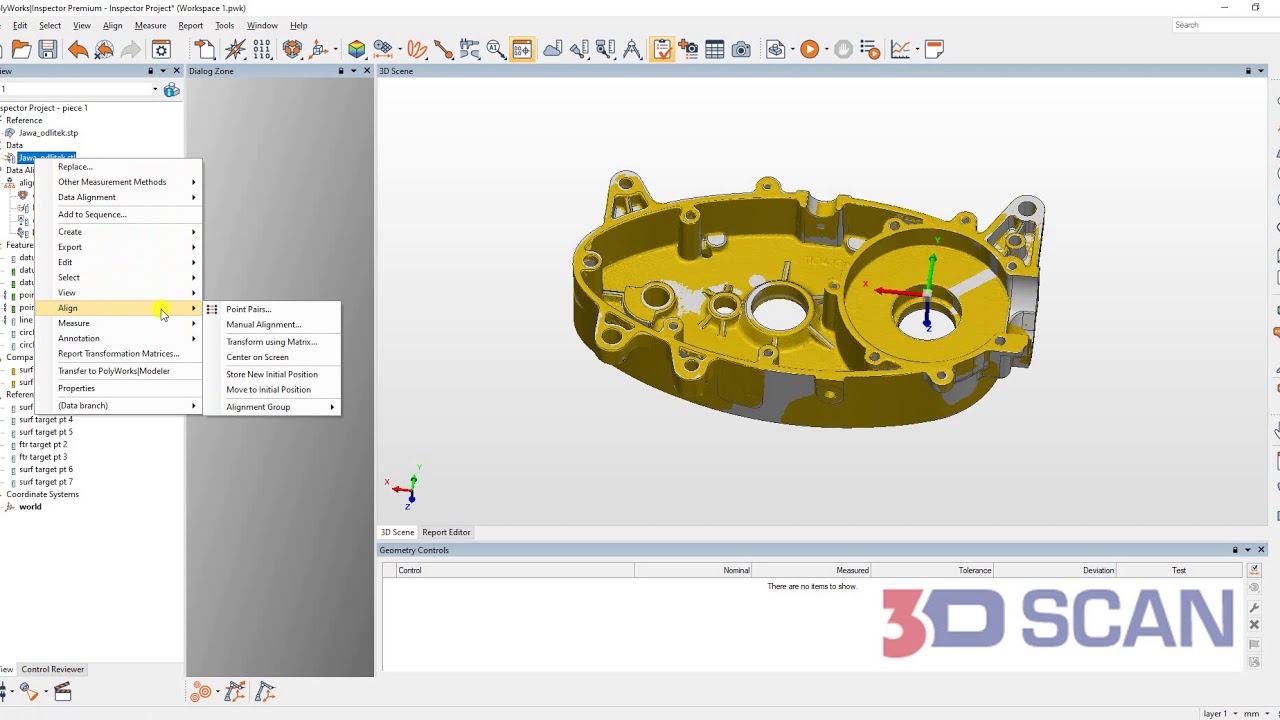Click the stop-hand icon on the toolbar

point(843,48)
